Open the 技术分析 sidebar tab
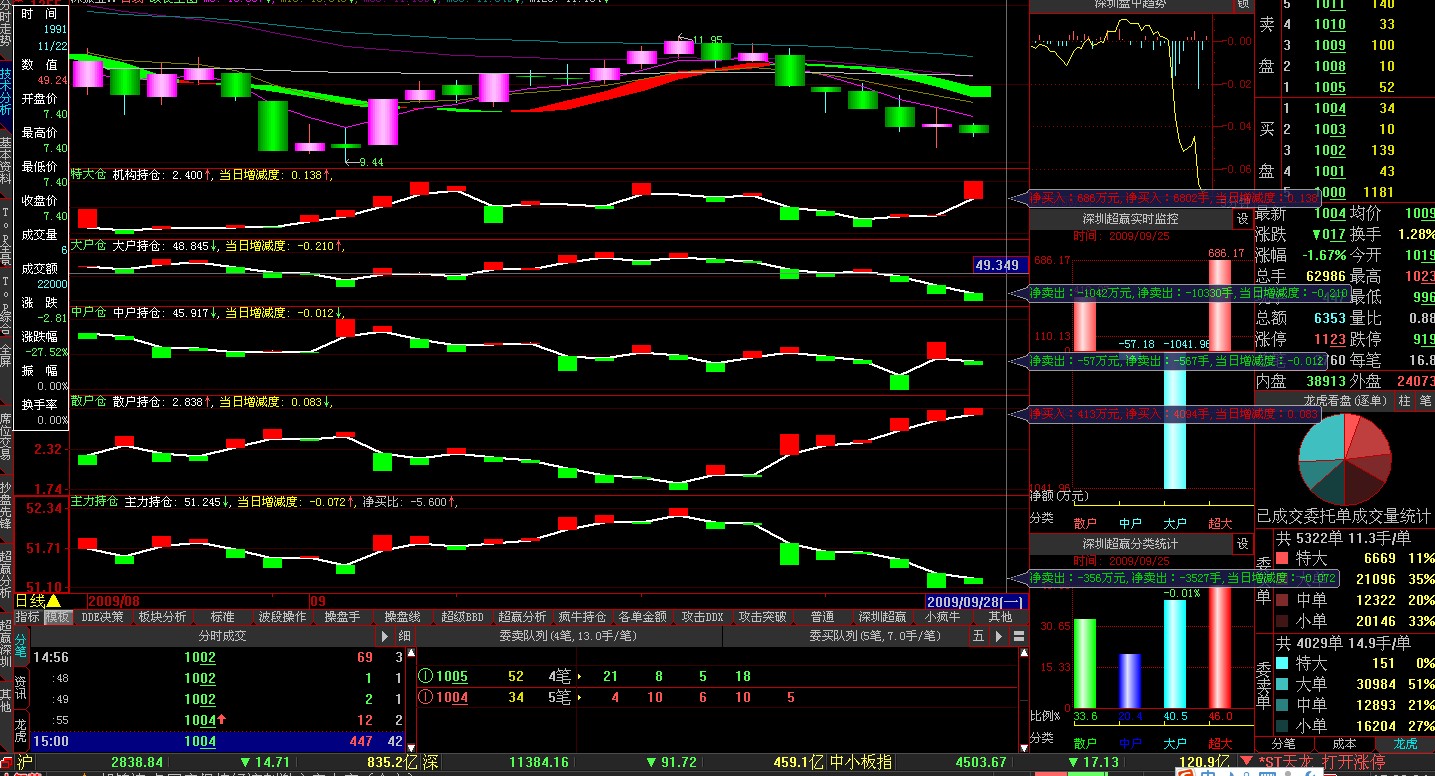1435x776 pixels. click(x=6, y=93)
